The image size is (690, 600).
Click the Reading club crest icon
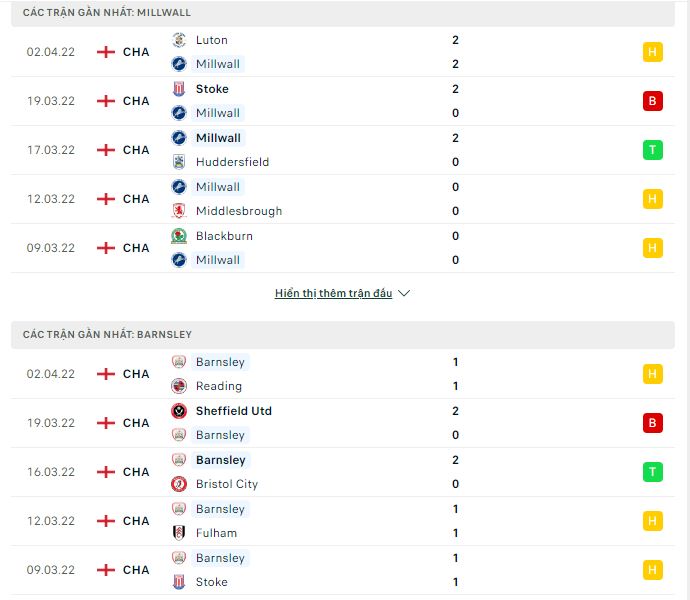[x=179, y=386]
